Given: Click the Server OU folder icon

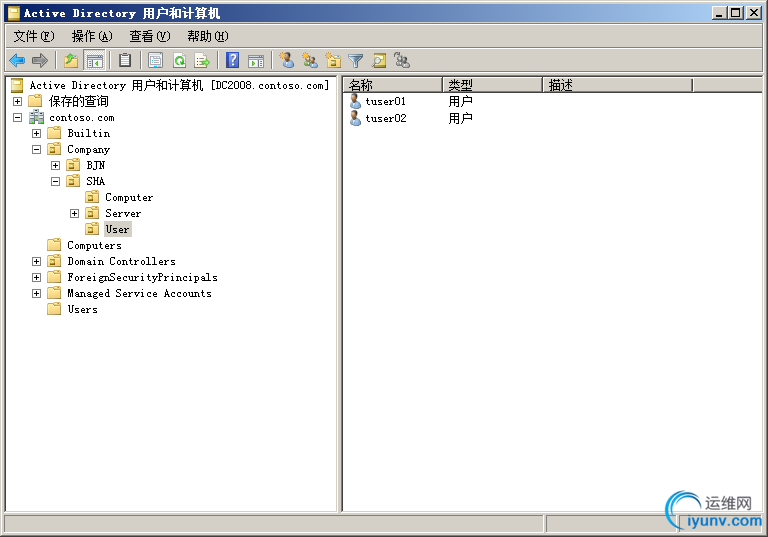Looking at the screenshot, I should tap(92, 213).
